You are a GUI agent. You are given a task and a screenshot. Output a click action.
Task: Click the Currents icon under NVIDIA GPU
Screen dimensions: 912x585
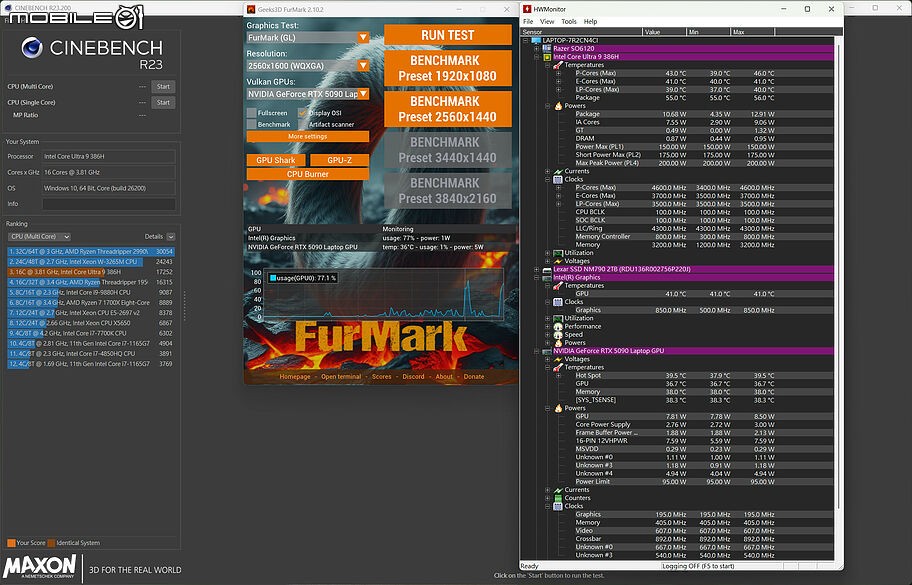pyautogui.click(x=558, y=490)
